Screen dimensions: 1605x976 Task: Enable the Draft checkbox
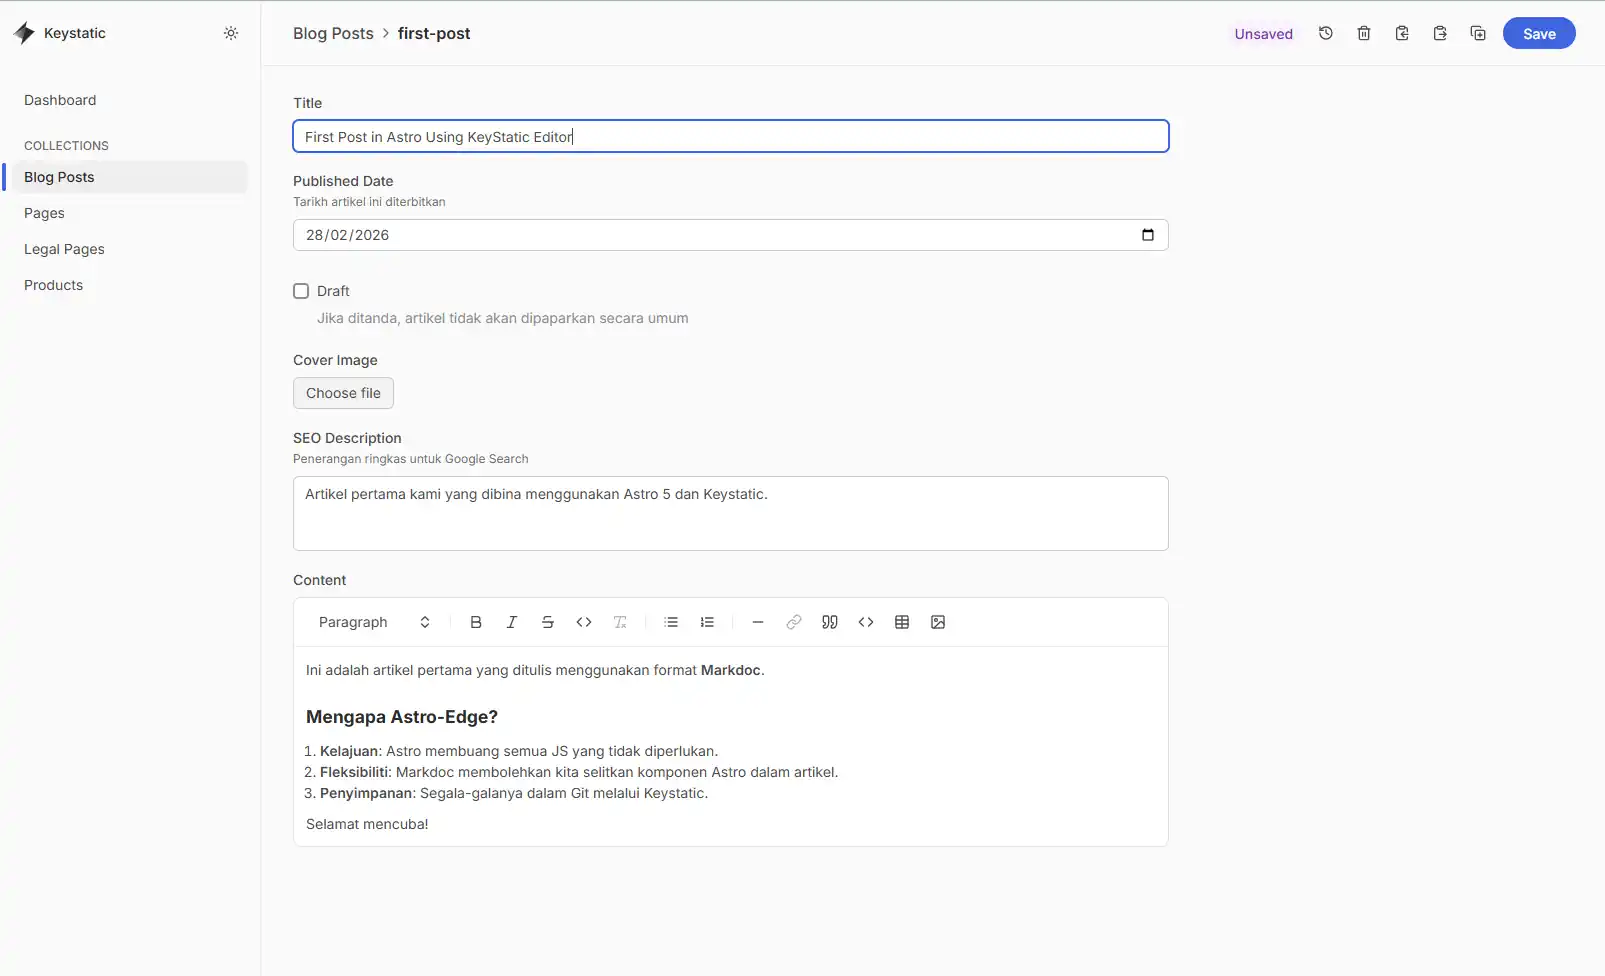(301, 290)
